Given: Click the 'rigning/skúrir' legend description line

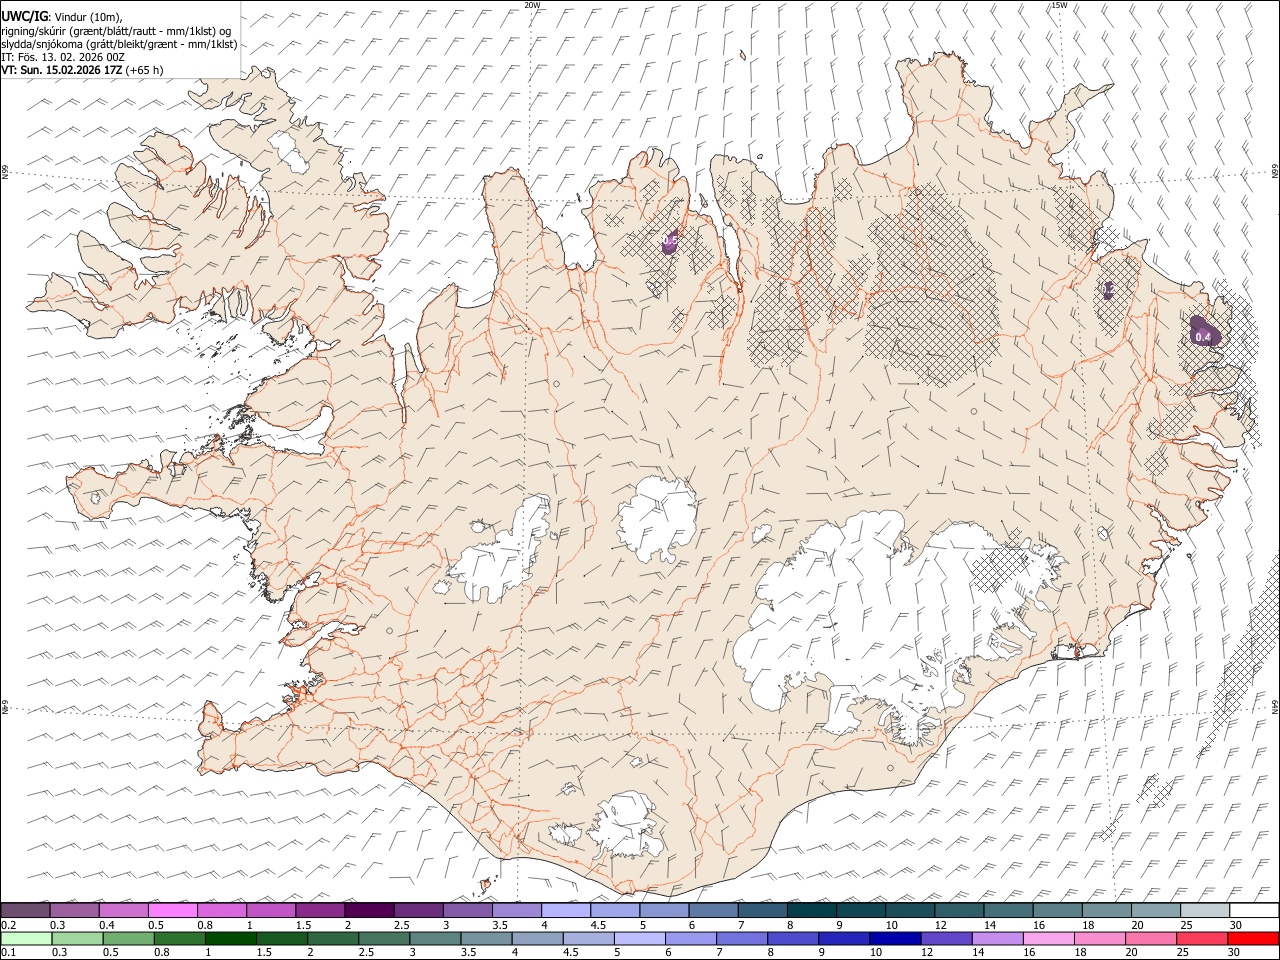Looking at the screenshot, I should pyautogui.click(x=116, y=30).
